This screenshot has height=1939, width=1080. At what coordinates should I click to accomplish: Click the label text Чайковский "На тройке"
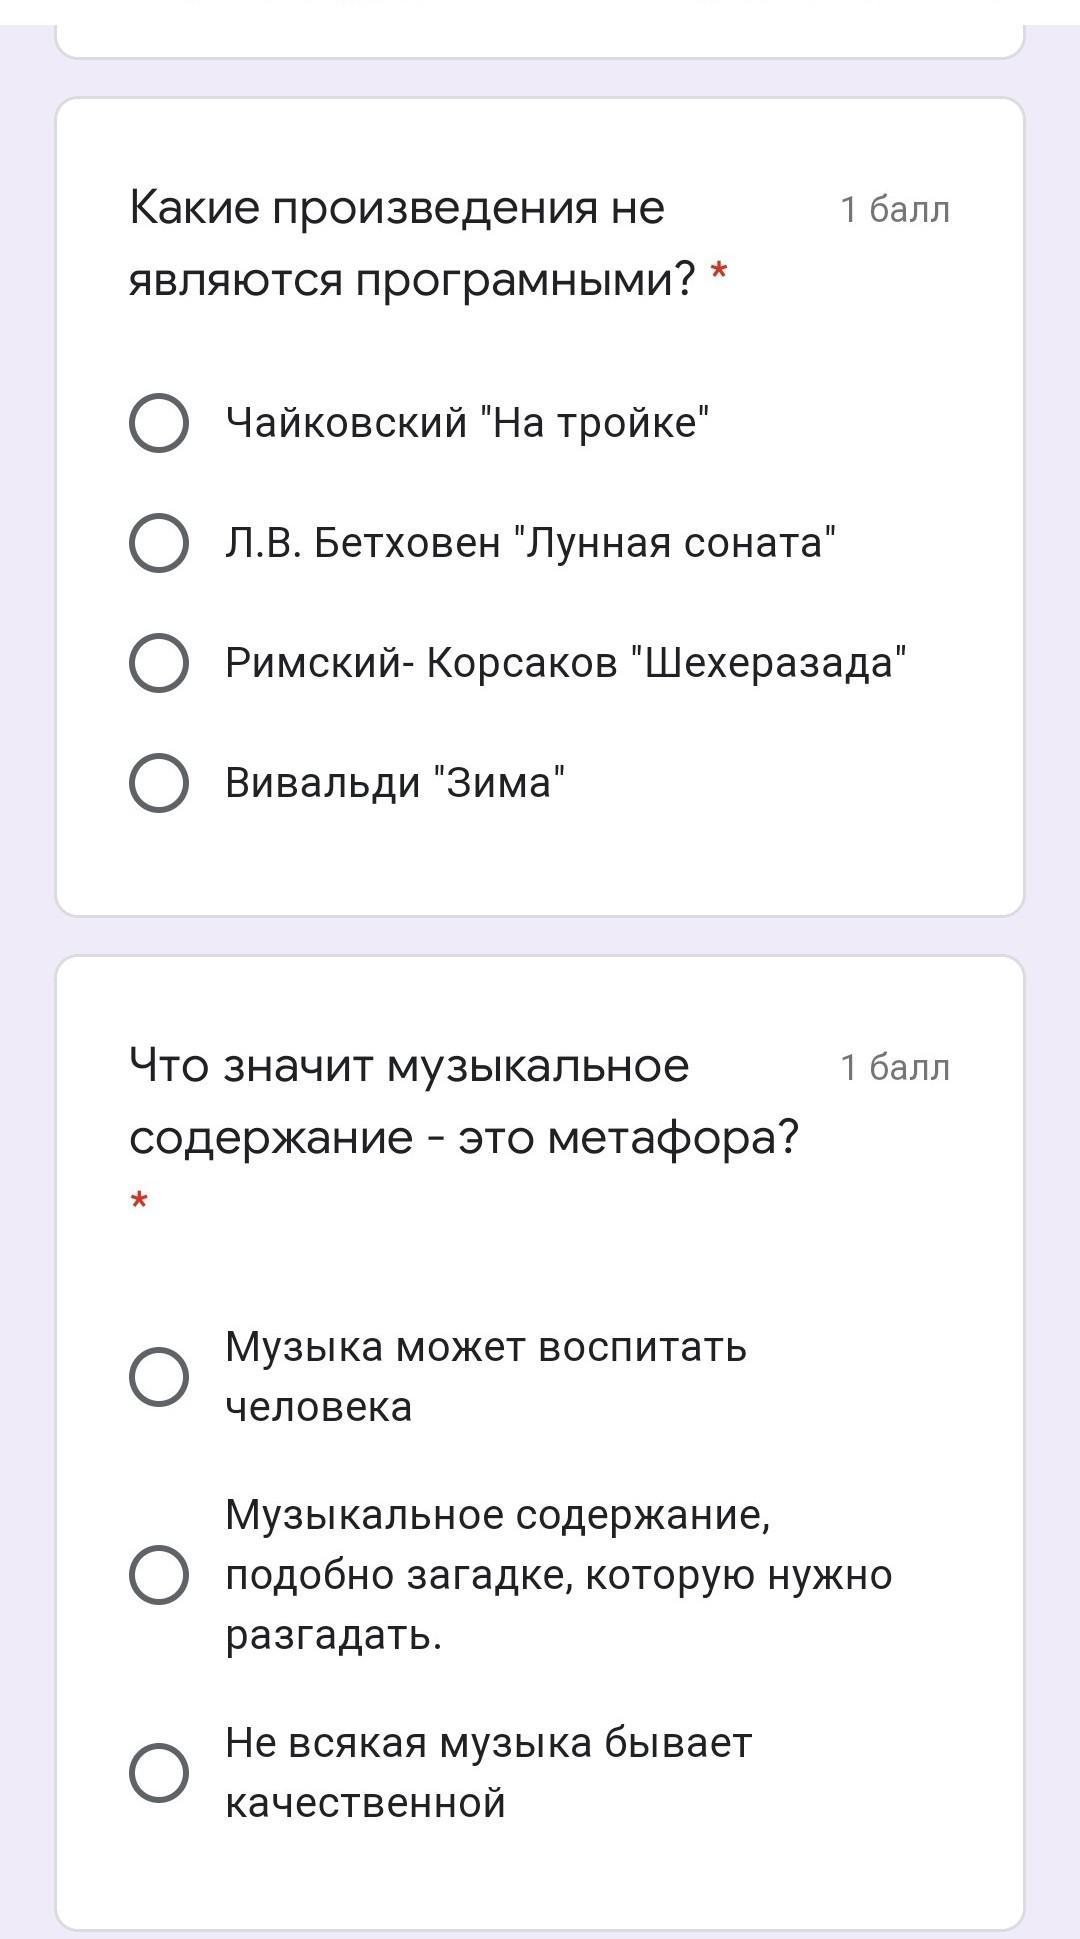467,423
